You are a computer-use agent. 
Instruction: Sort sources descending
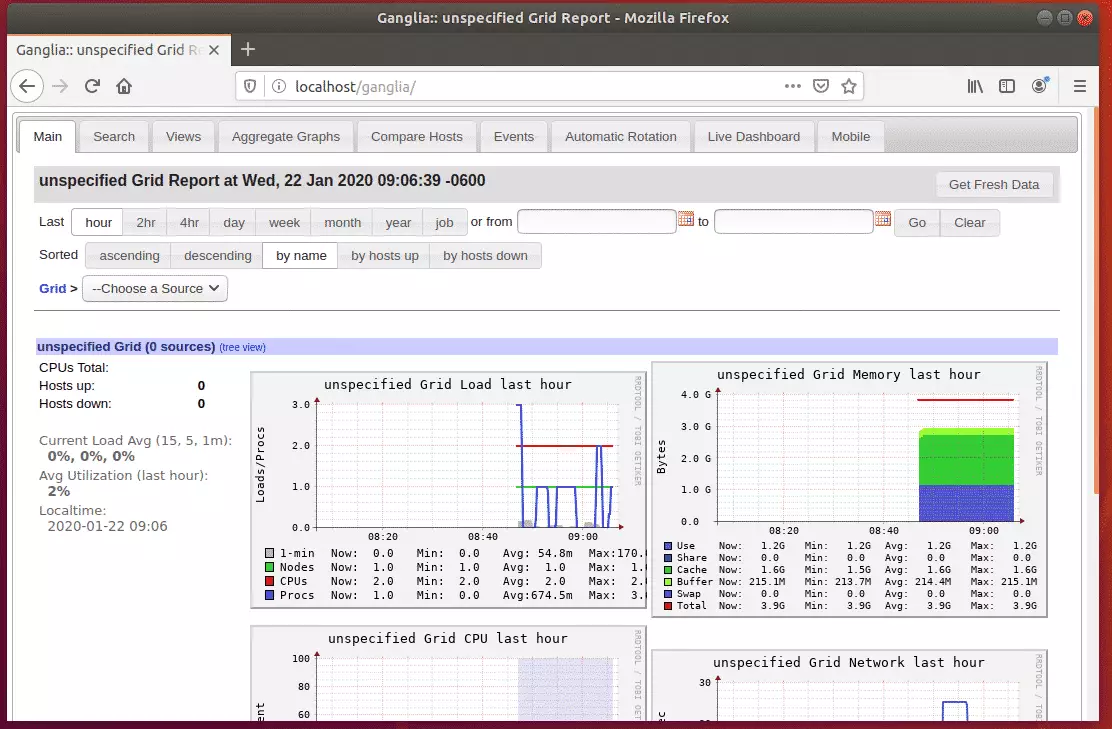[218, 256]
